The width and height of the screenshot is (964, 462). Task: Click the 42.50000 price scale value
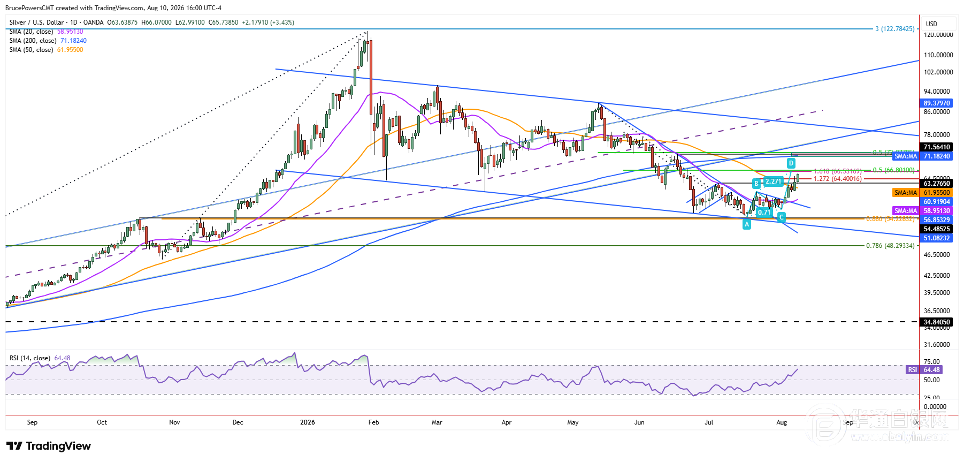tap(939, 276)
